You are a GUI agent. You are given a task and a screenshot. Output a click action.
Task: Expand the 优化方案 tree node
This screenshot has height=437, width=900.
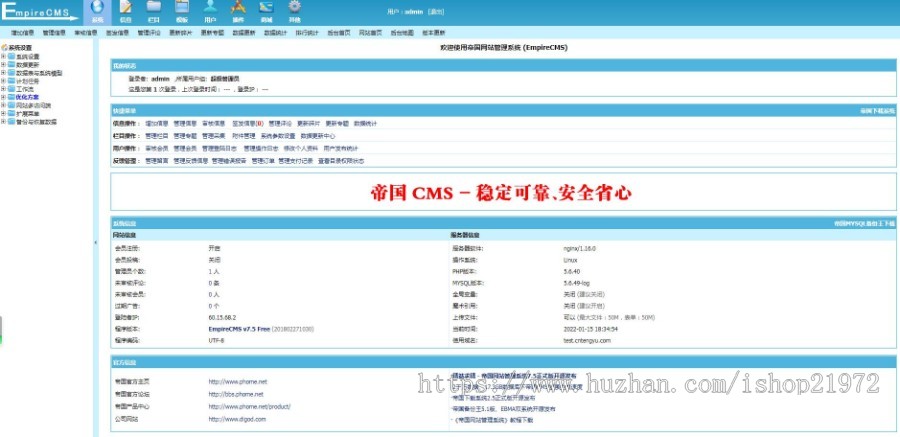click(3, 97)
